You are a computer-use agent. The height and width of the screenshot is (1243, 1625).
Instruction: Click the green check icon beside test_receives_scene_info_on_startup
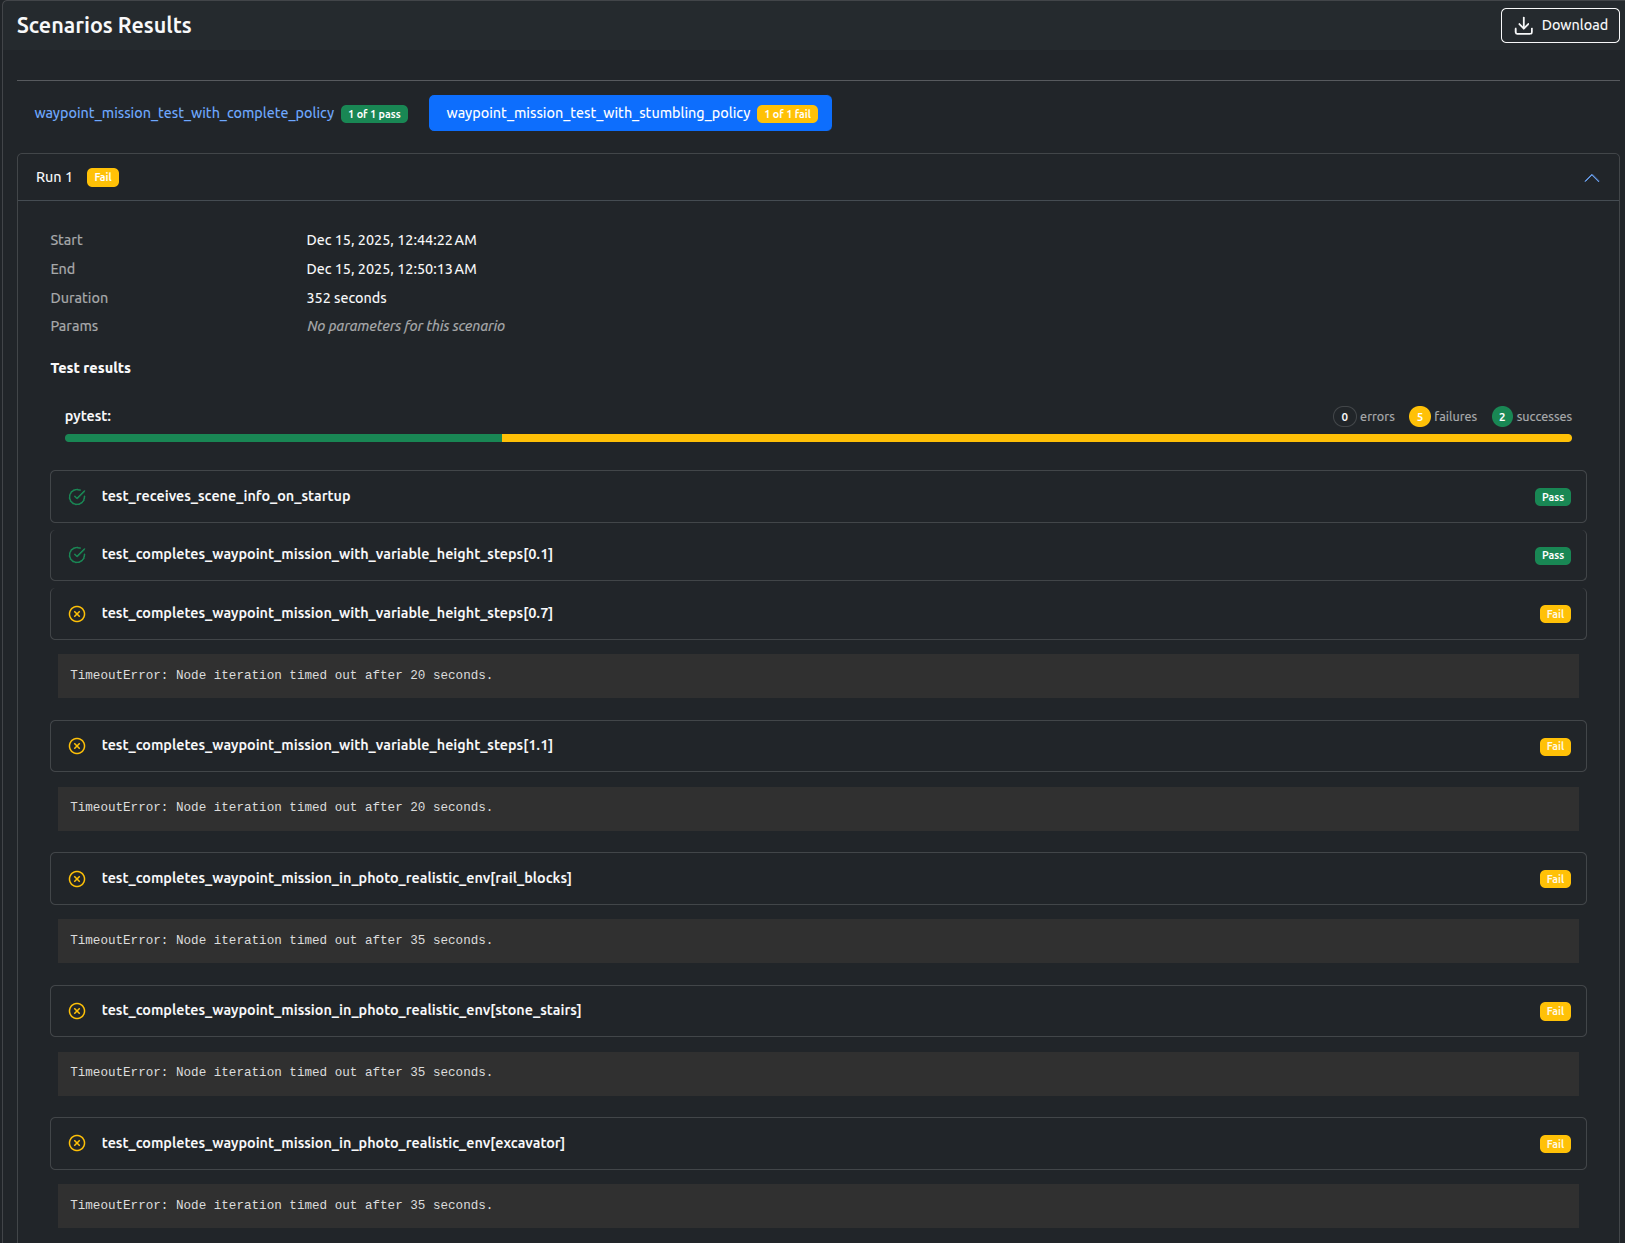coord(77,497)
